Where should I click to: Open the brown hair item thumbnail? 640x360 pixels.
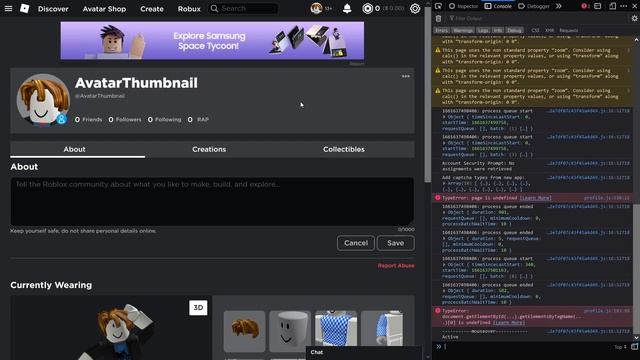244,331
